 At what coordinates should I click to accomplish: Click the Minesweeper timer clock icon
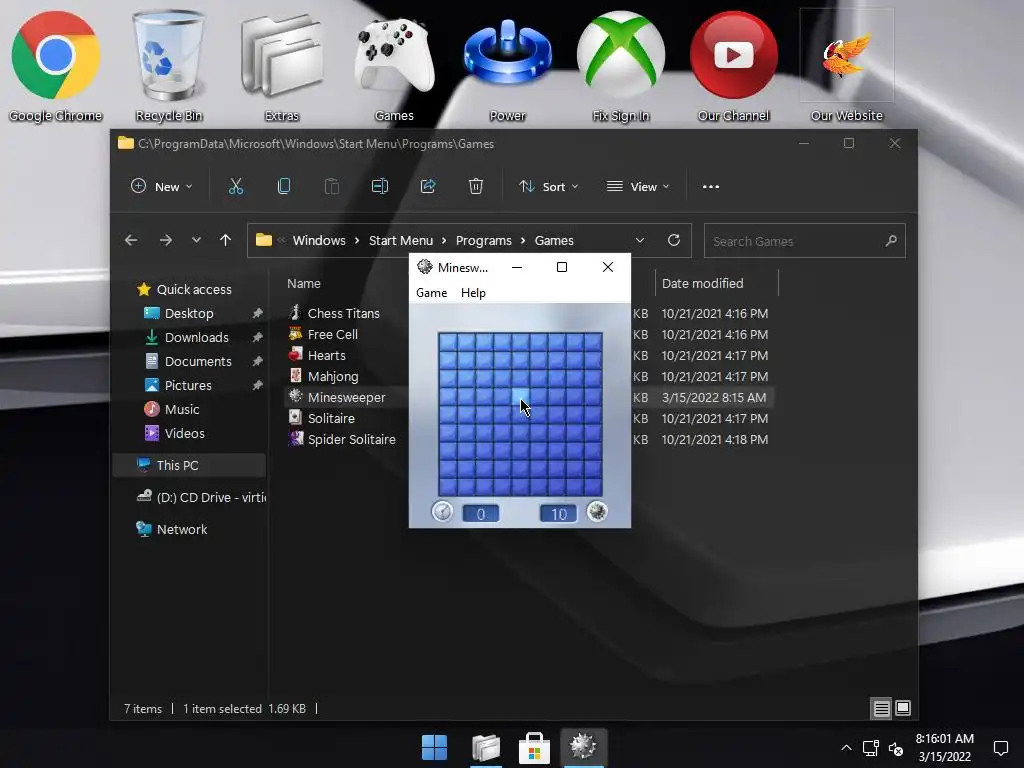click(442, 511)
